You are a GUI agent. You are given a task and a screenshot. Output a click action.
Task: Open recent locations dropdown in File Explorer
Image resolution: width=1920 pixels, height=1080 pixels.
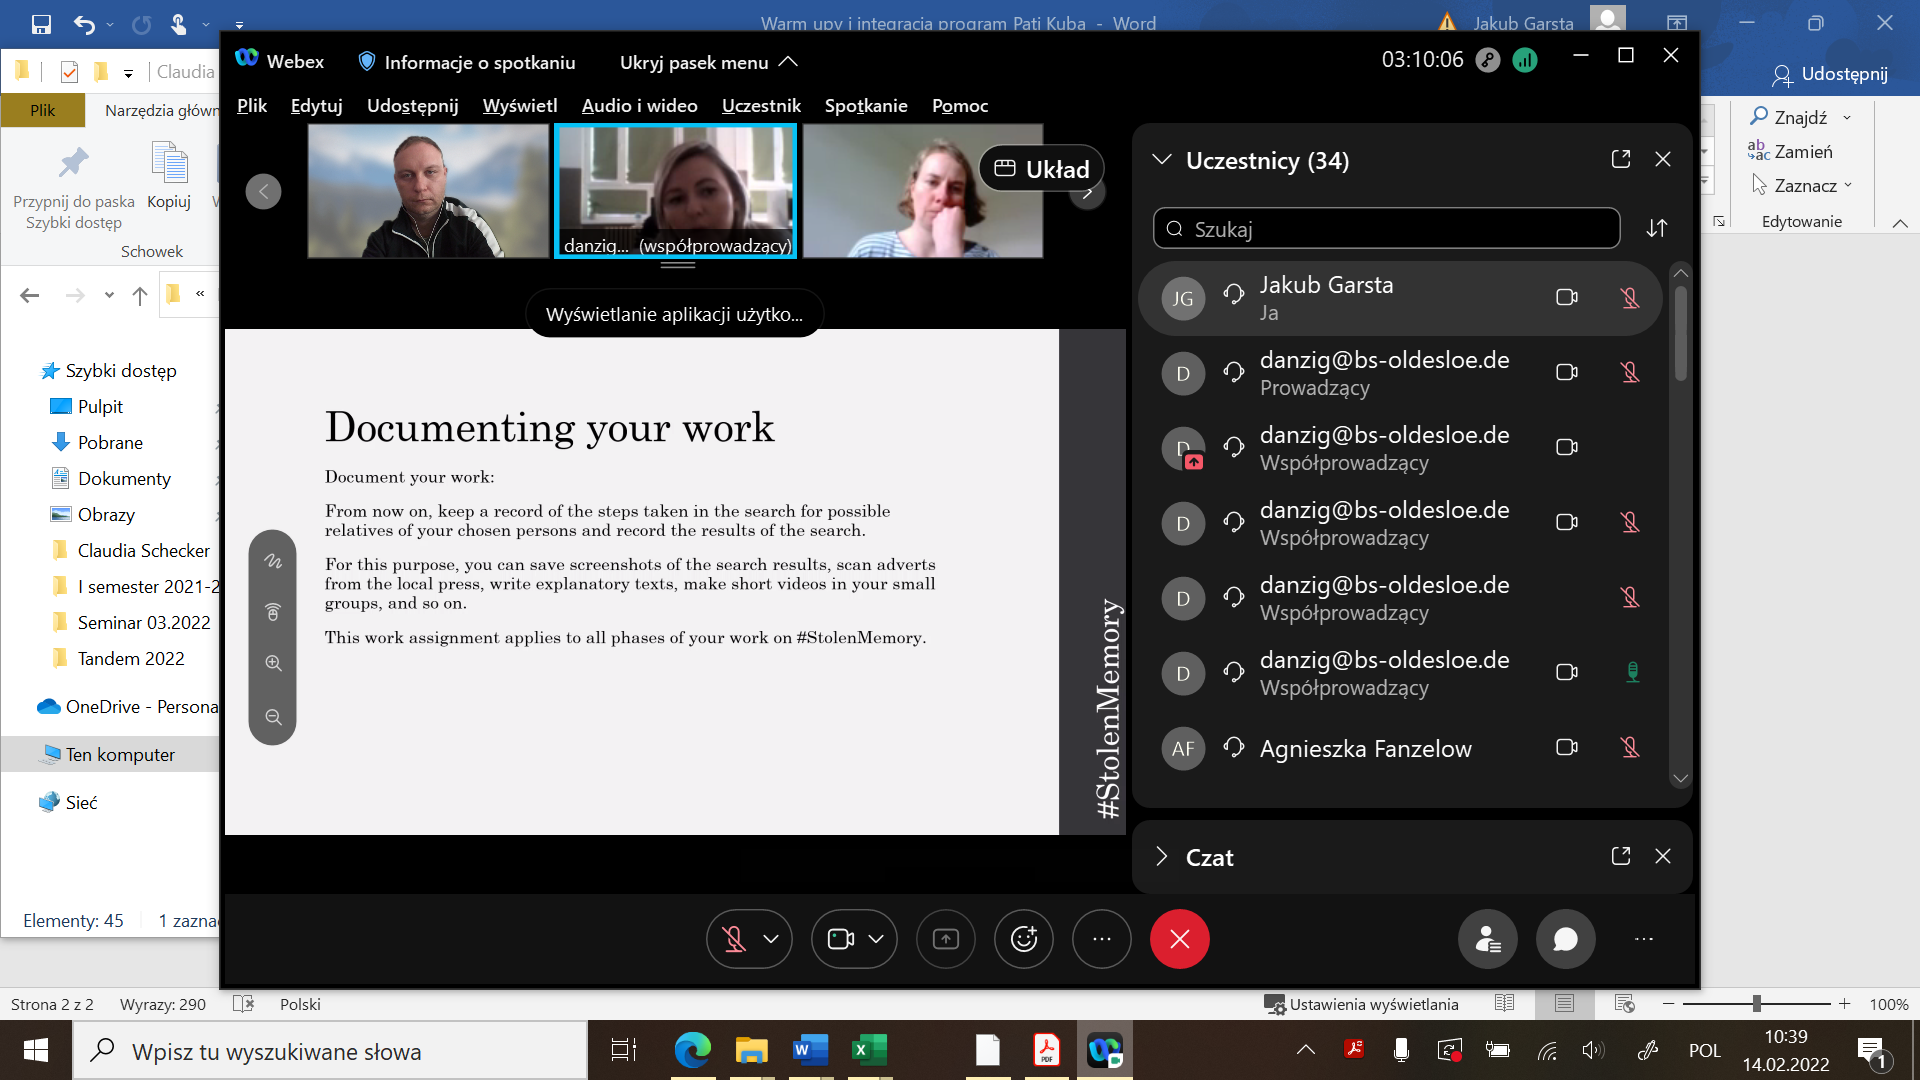tap(109, 295)
